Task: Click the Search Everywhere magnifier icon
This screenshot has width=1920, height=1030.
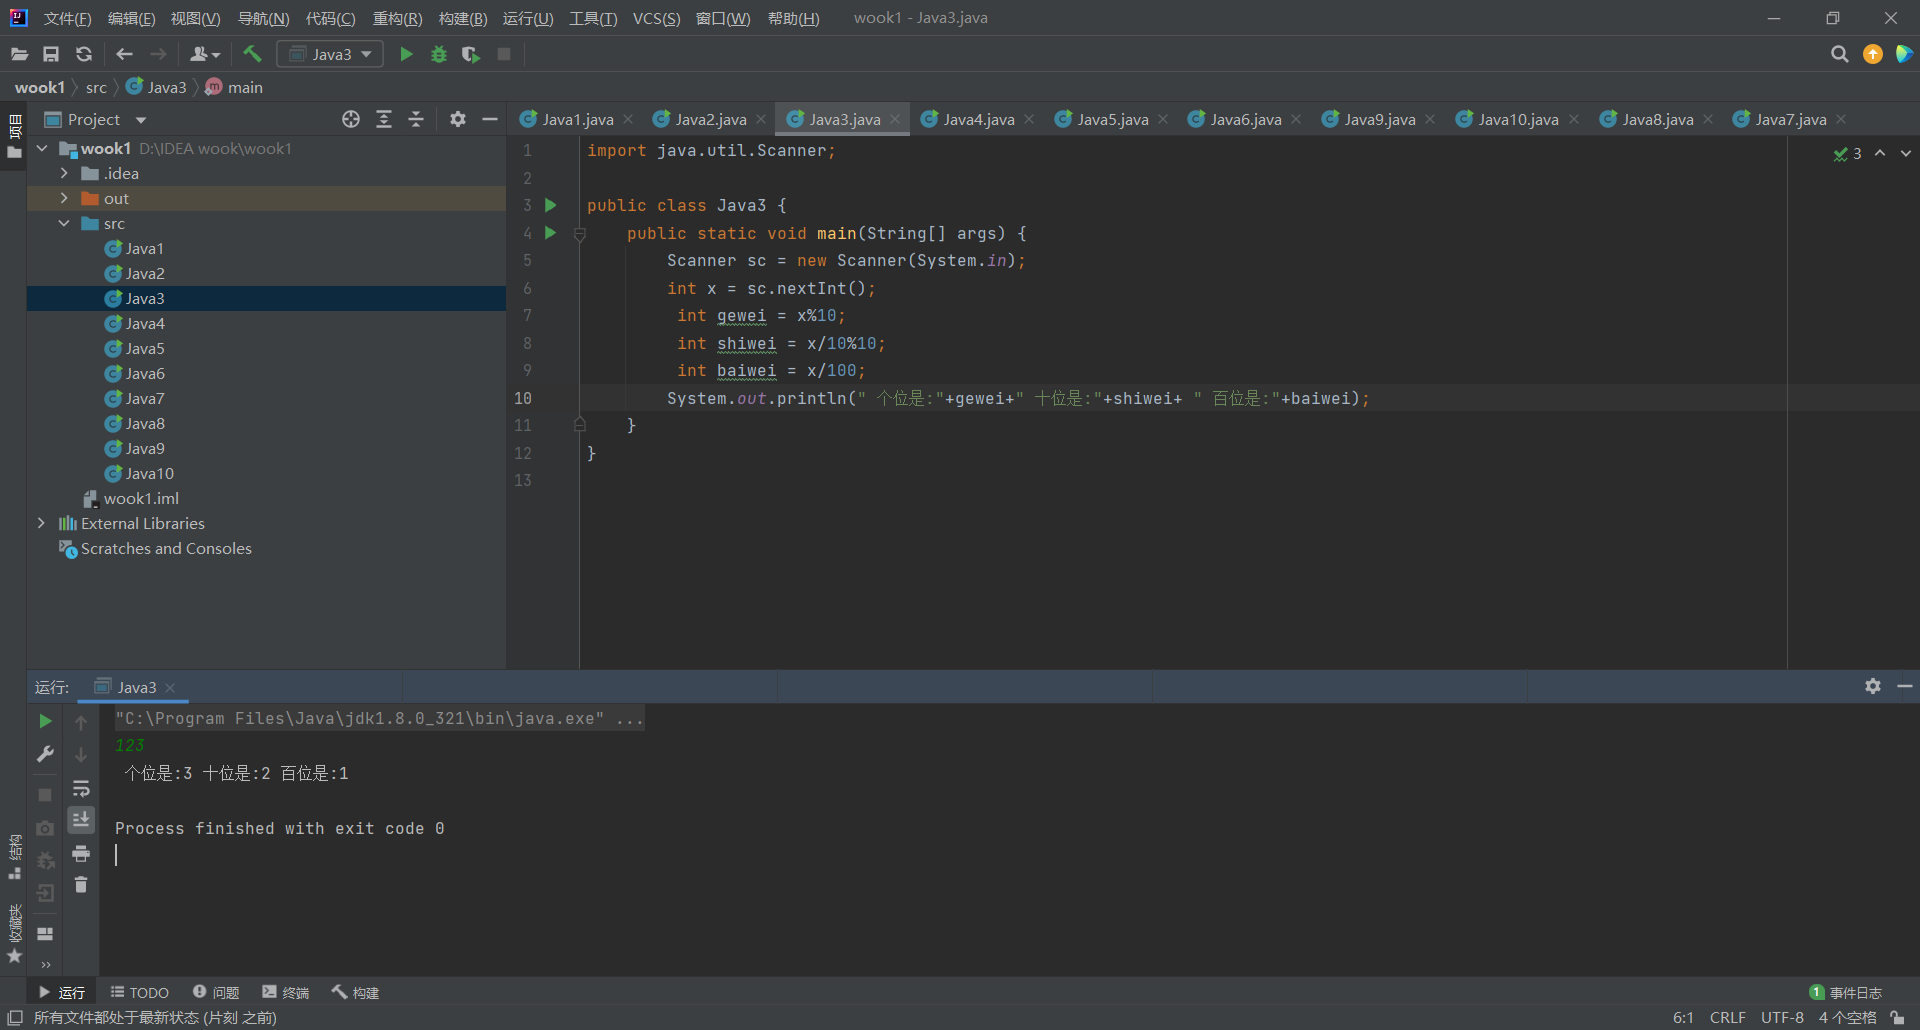Action: (1839, 54)
